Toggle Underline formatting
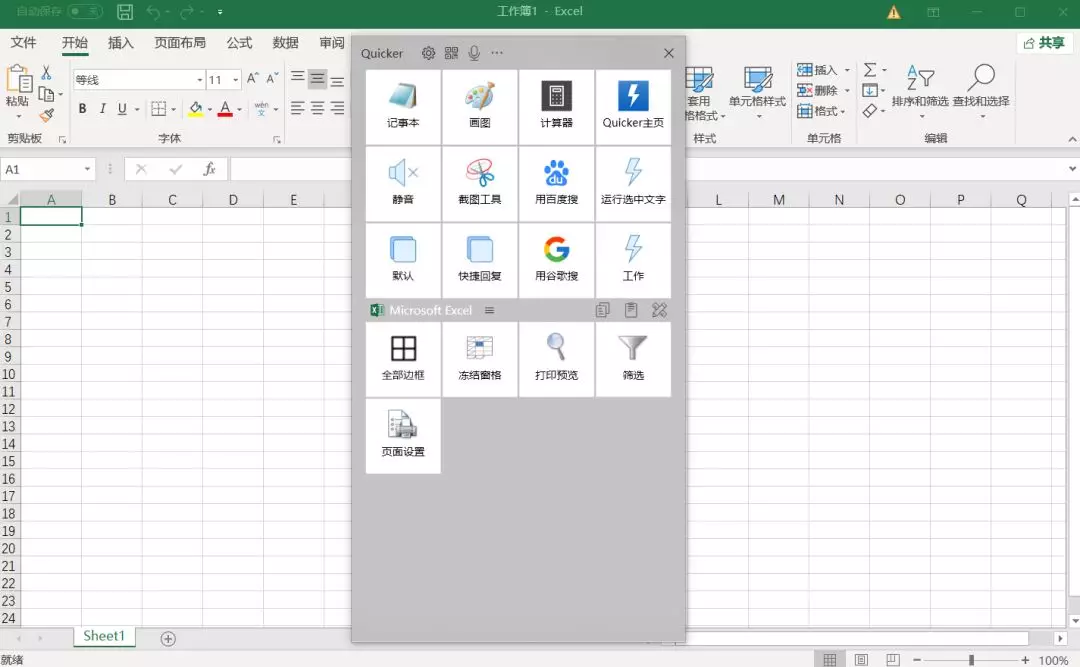This screenshot has width=1080, height=667. point(122,108)
